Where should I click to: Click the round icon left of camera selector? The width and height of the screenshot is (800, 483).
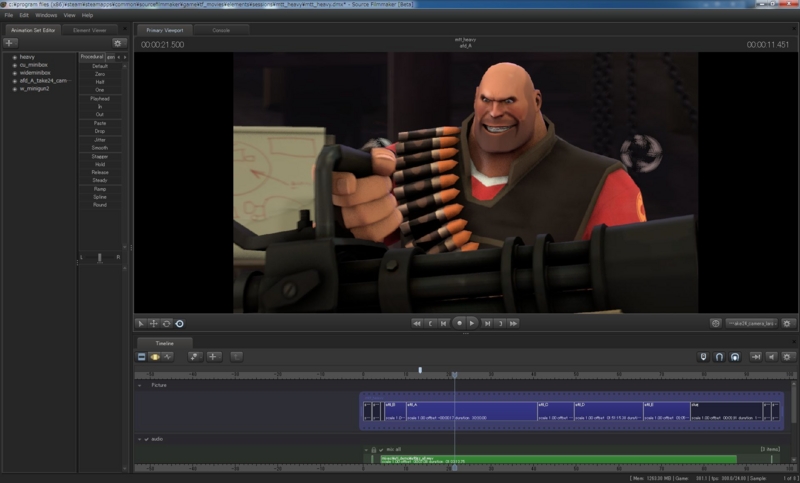coord(715,323)
